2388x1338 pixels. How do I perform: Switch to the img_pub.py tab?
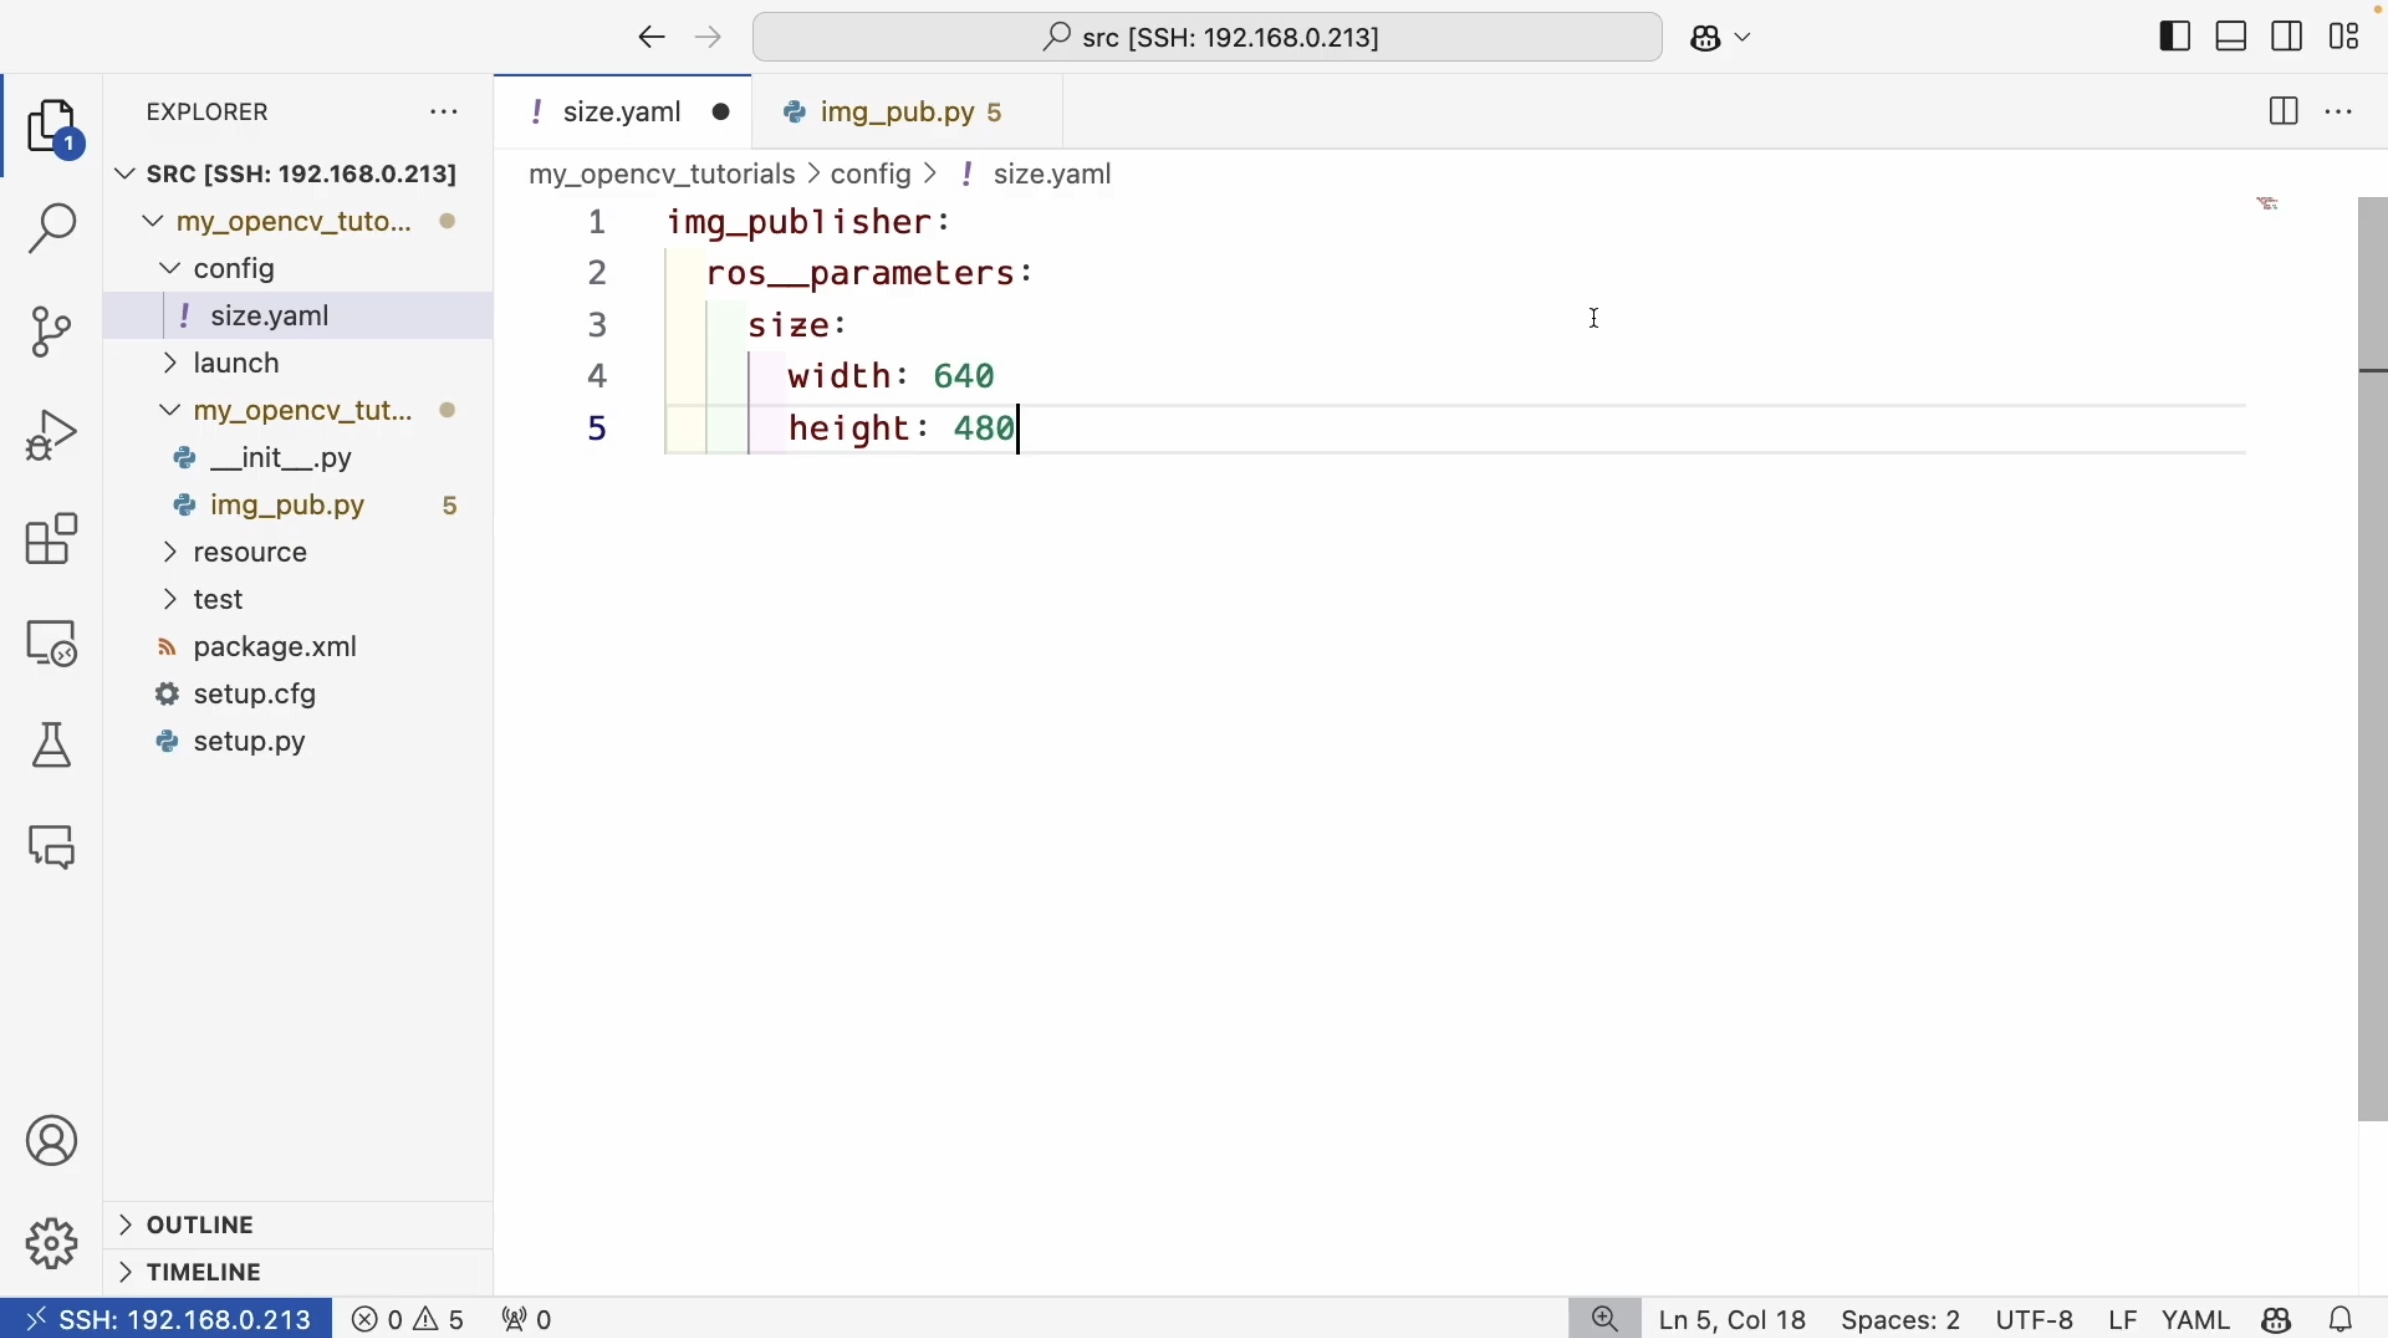click(896, 112)
